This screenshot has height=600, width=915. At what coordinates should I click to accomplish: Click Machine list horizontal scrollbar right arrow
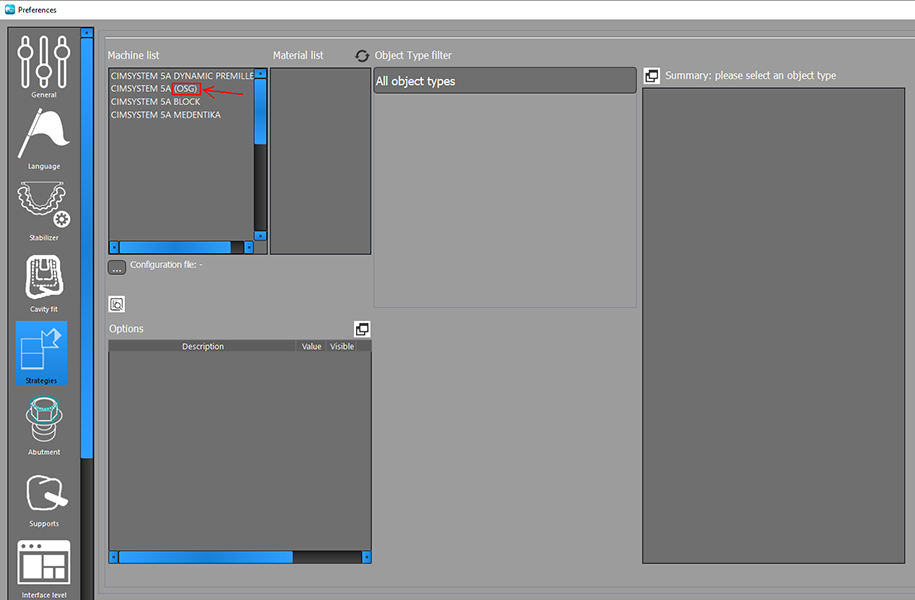[249, 247]
